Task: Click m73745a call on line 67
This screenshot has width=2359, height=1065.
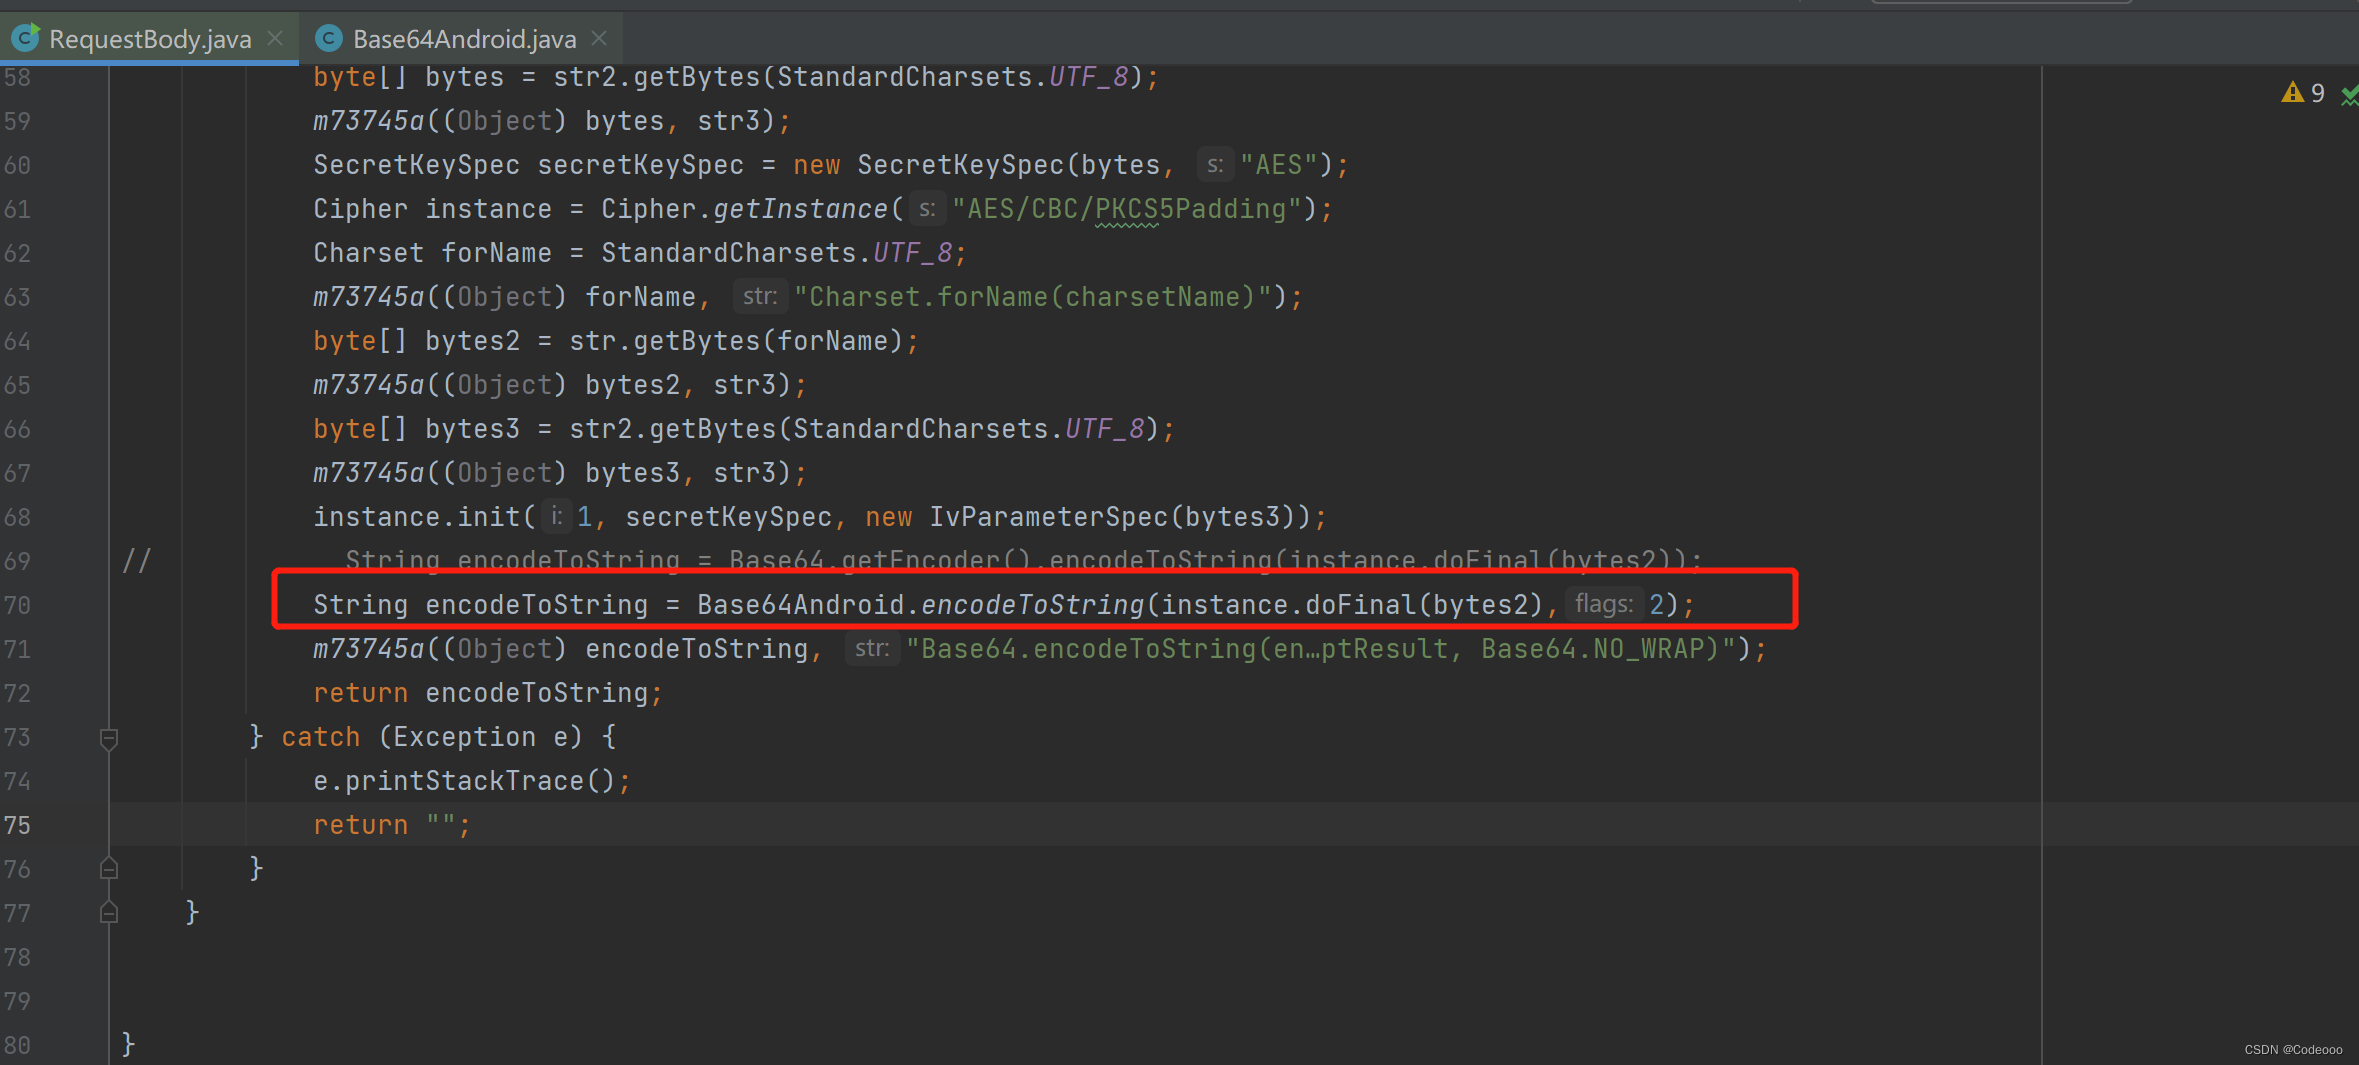Action: [369, 473]
